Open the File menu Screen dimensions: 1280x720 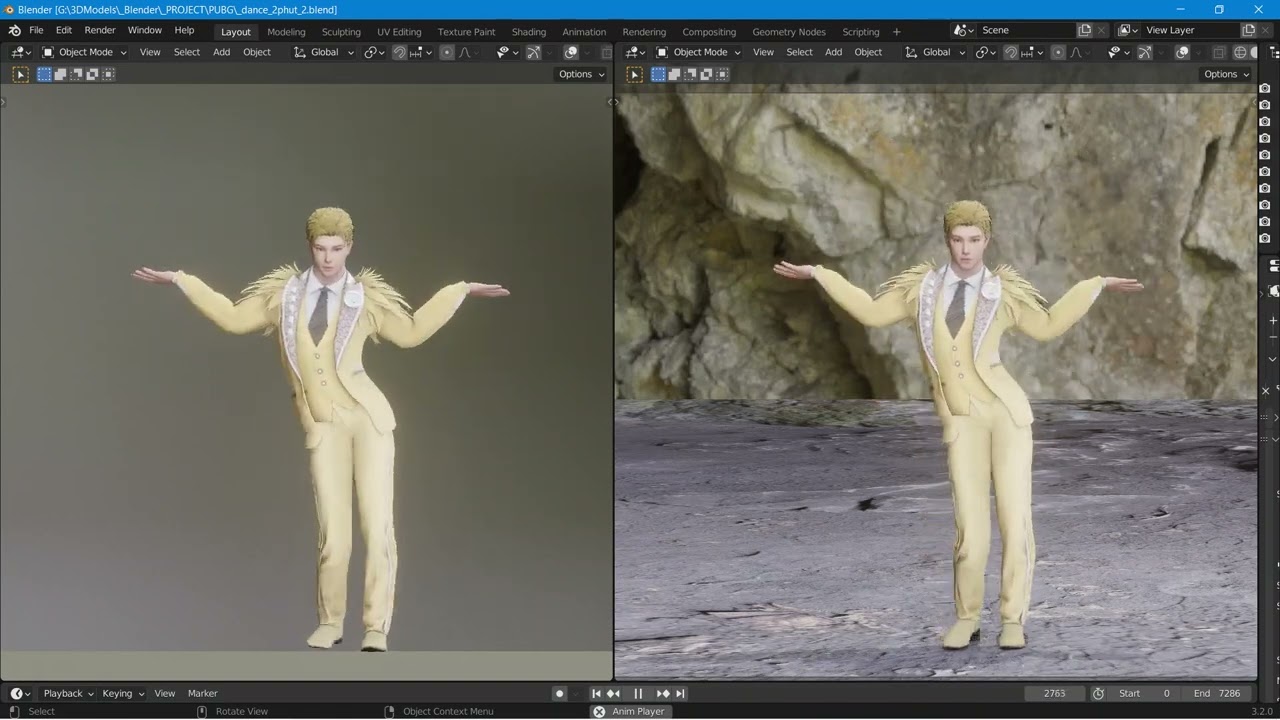click(36, 31)
